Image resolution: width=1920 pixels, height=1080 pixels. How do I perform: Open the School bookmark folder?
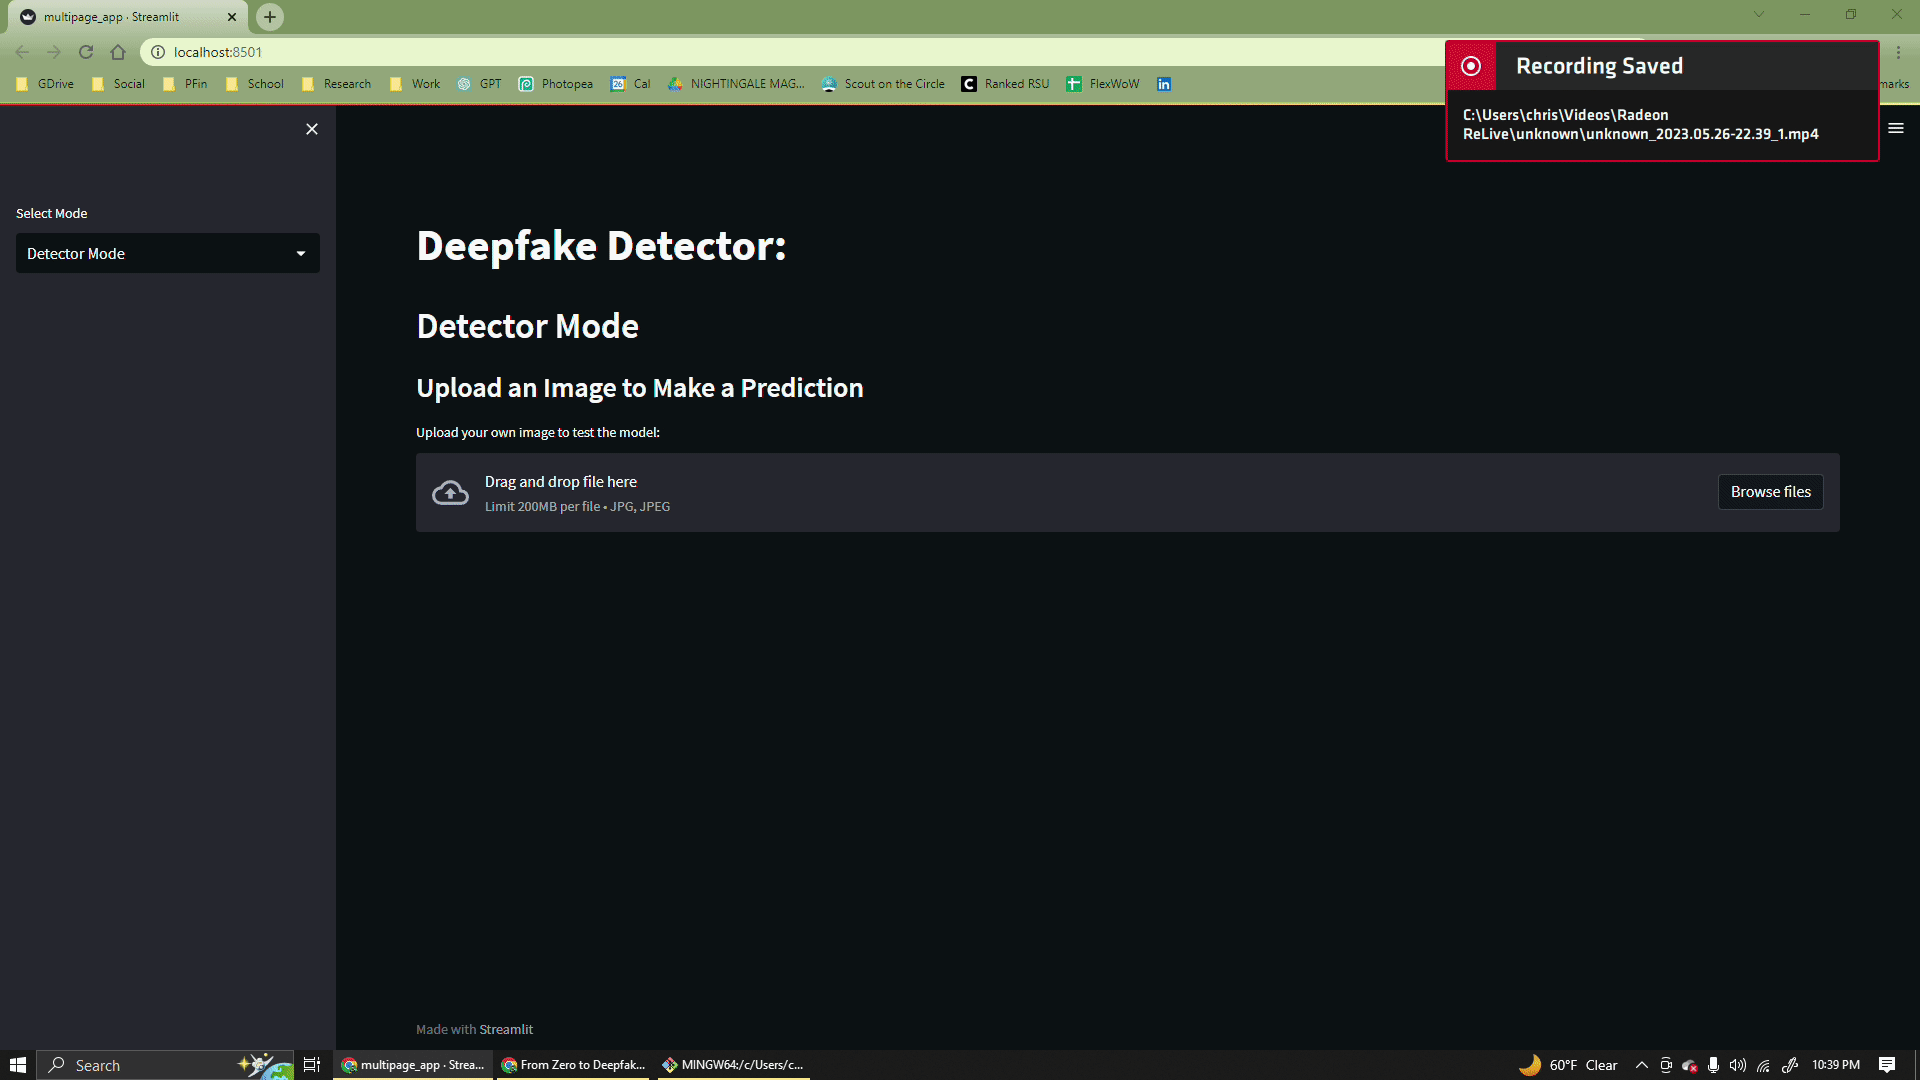(x=256, y=84)
